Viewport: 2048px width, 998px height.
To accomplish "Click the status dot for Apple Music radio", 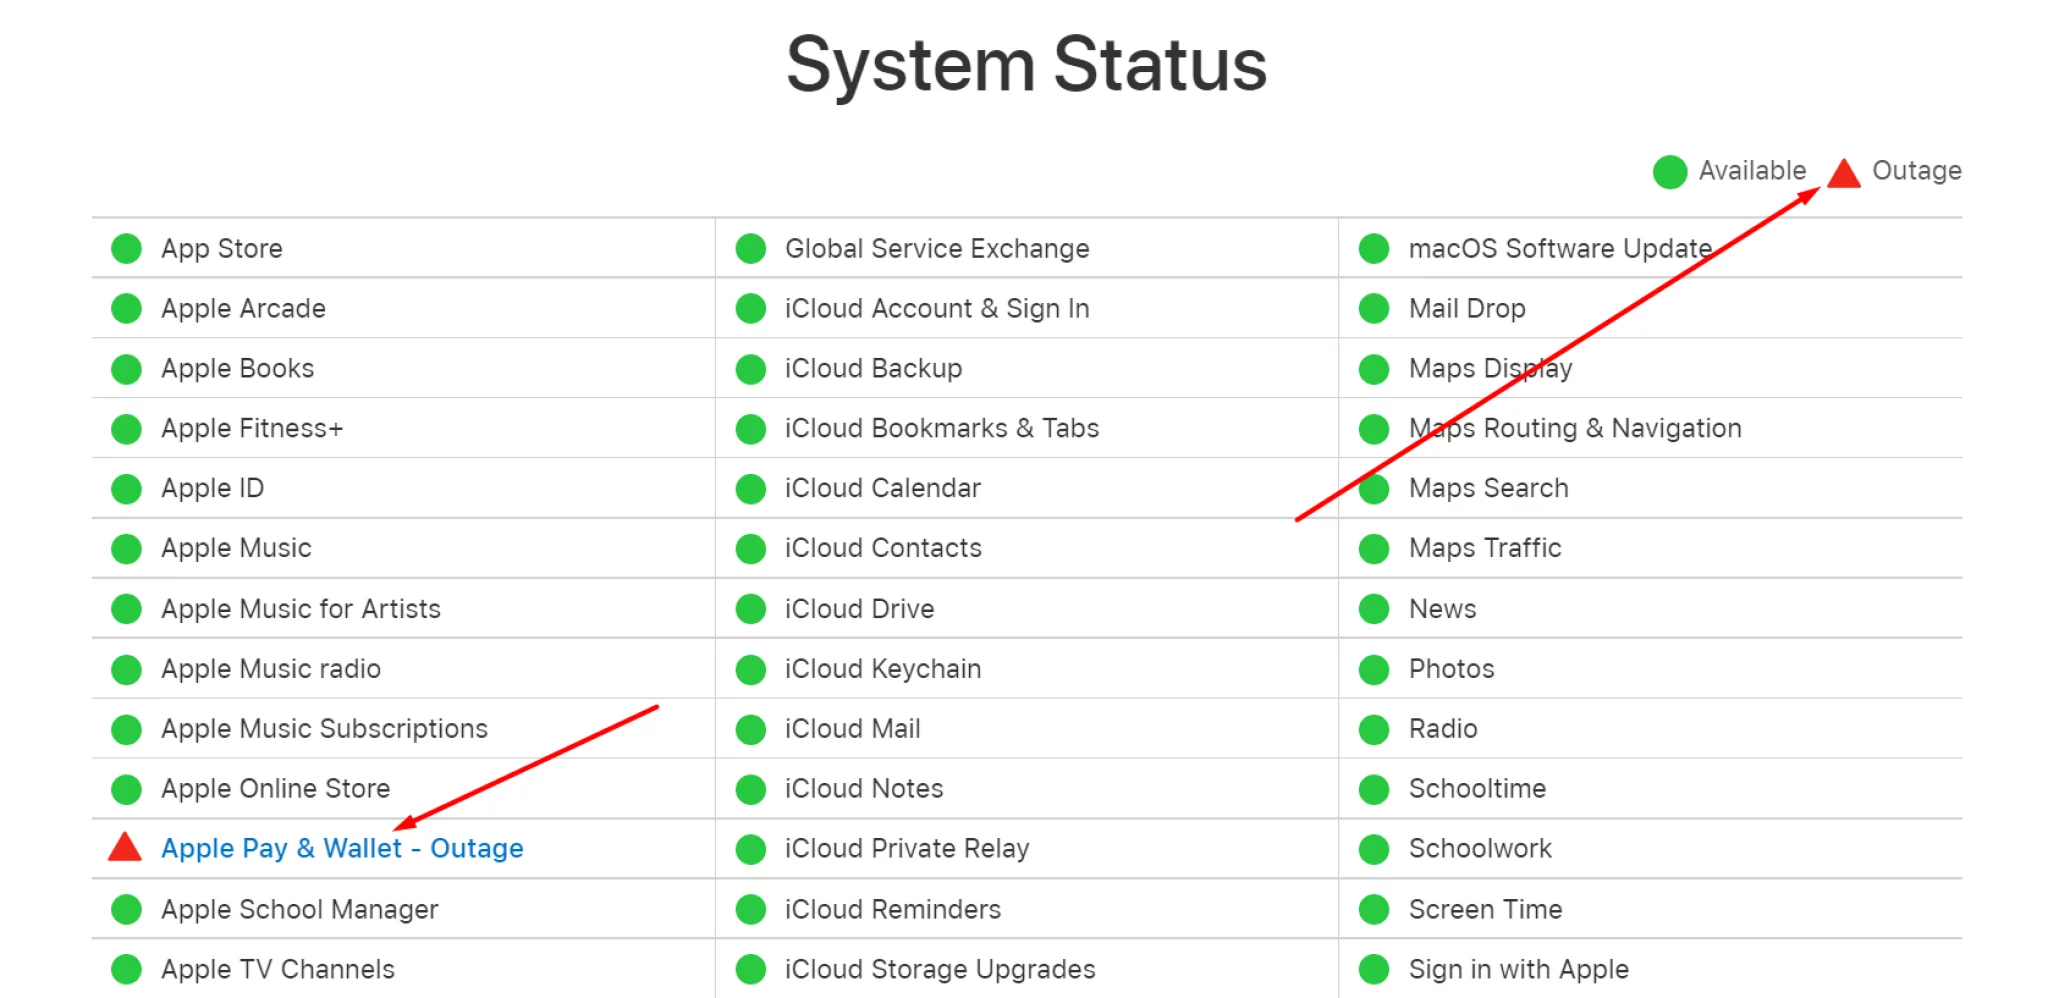I will click(x=126, y=669).
